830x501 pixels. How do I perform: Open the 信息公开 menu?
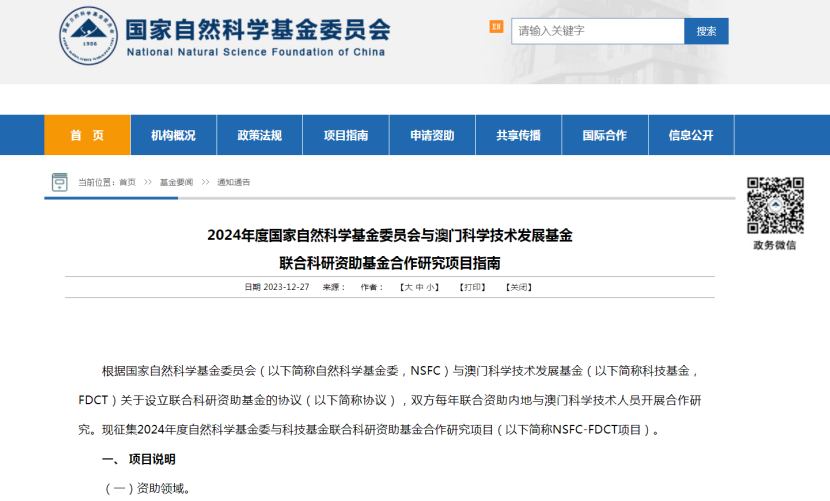(x=691, y=136)
